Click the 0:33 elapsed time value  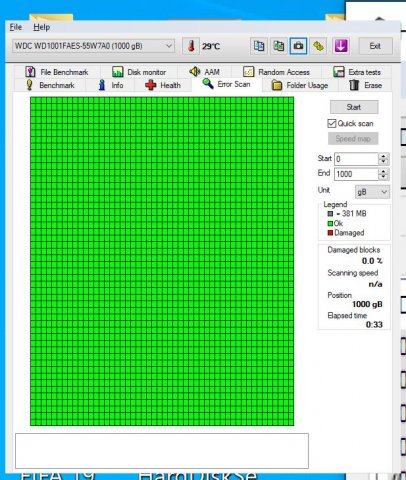374,325
